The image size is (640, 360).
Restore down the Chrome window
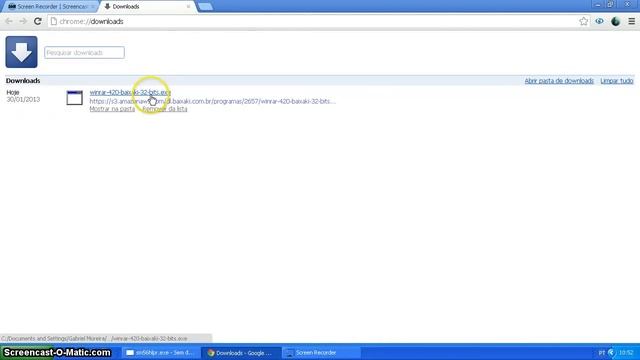[611, 4]
